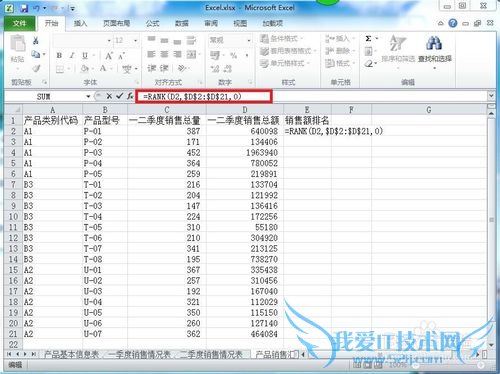Toggle Top Align
The width and height of the screenshot is (500, 374).
(151, 40)
